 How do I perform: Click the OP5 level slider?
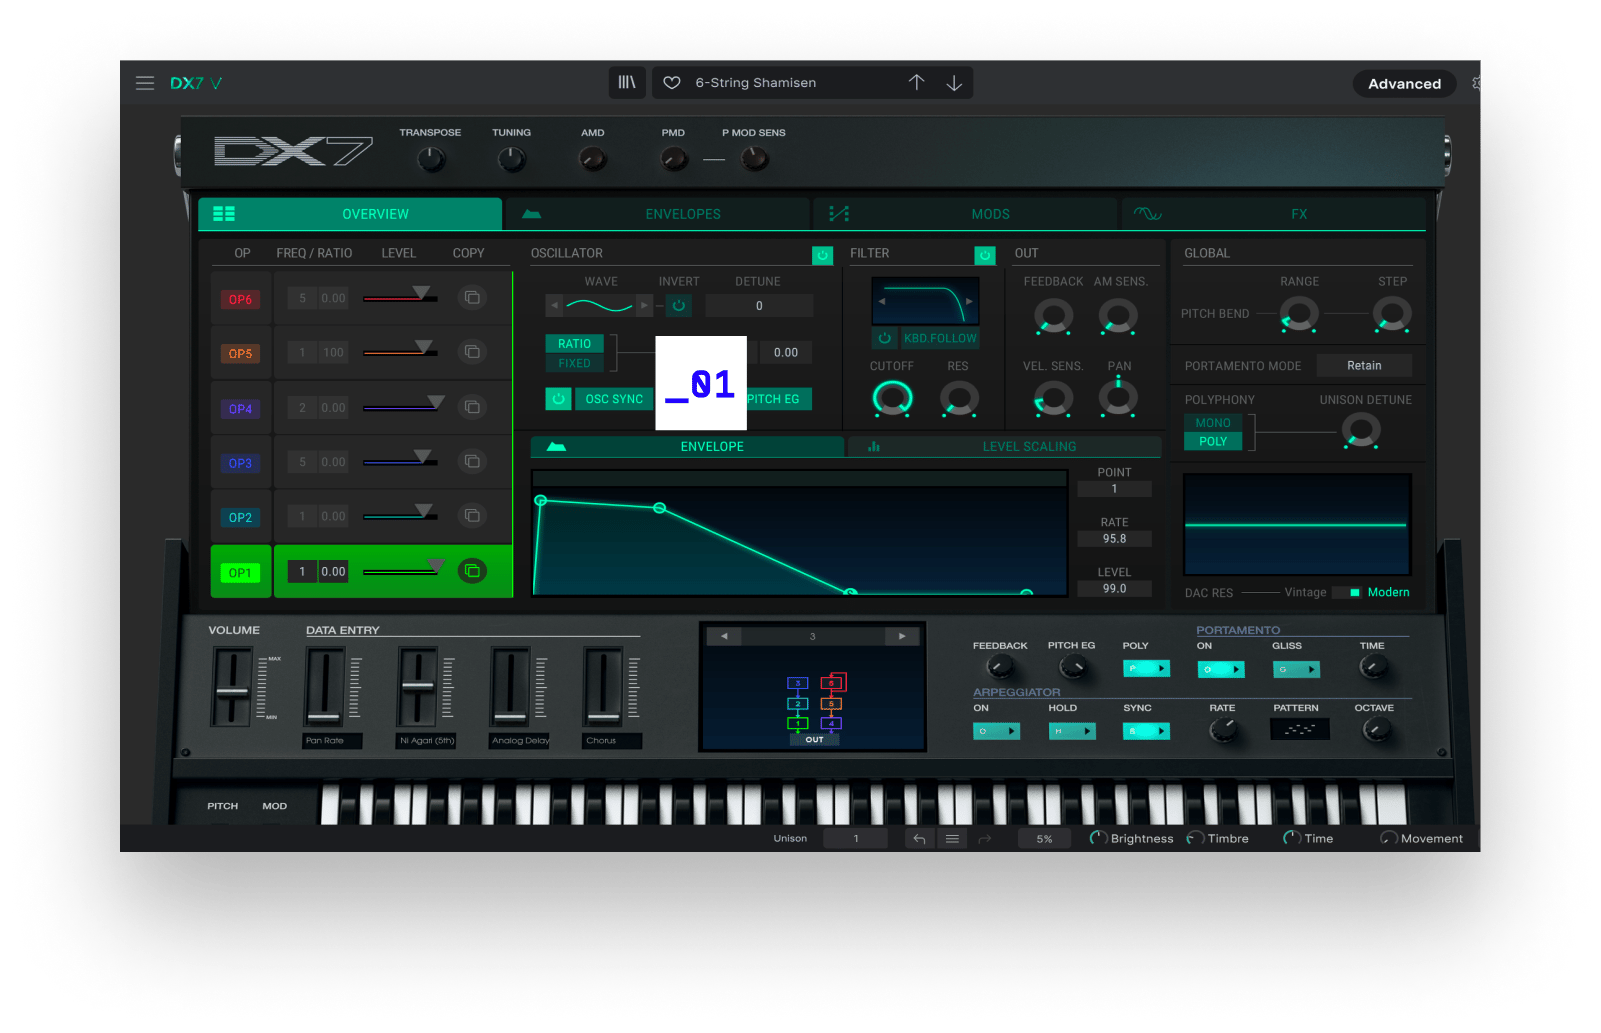coord(400,351)
